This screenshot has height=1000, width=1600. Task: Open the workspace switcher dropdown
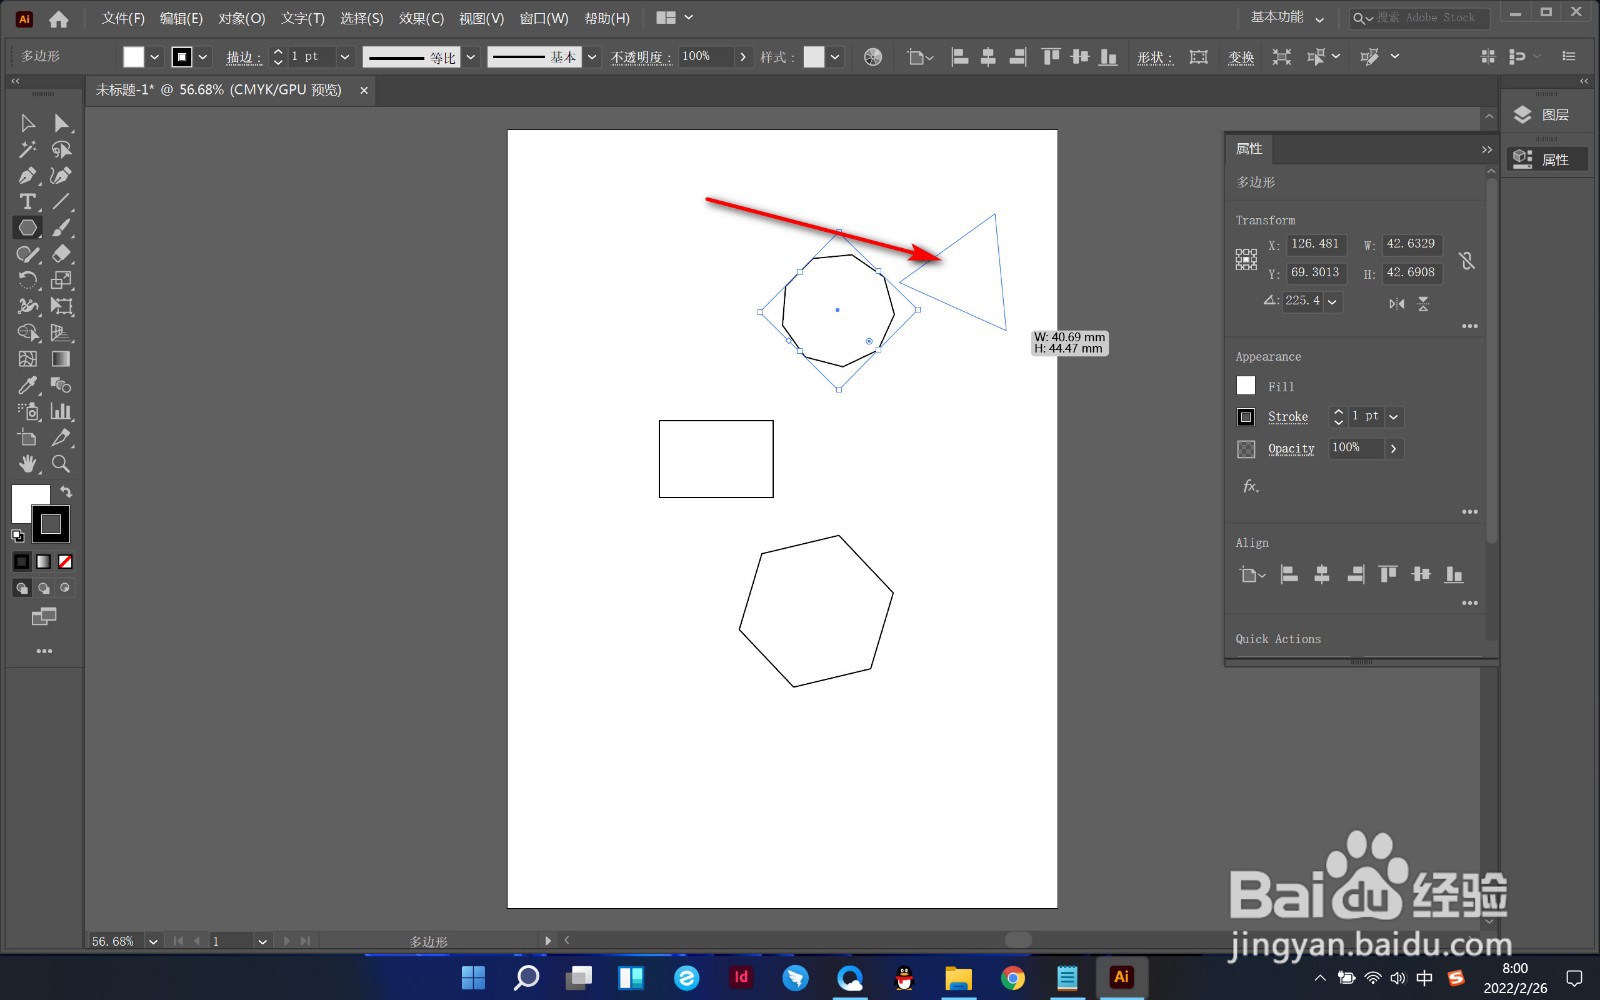pyautogui.click(x=1288, y=18)
